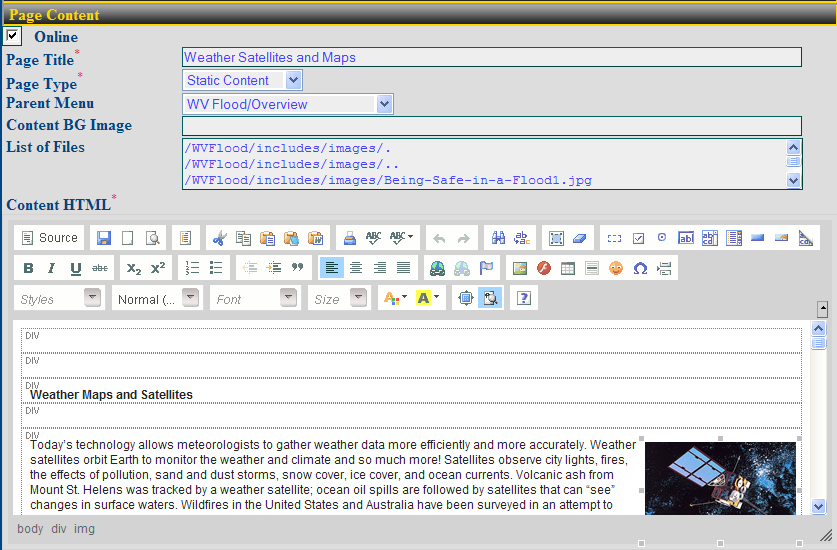Toggle Italic formatting
Image resolution: width=837 pixels, height=550 pixels.
tap(52, 268)
